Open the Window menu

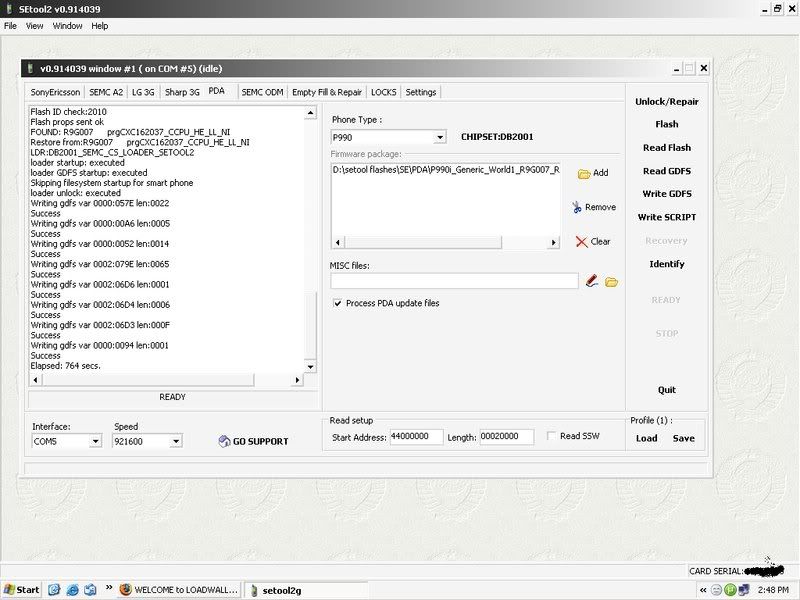coord(67,26)
